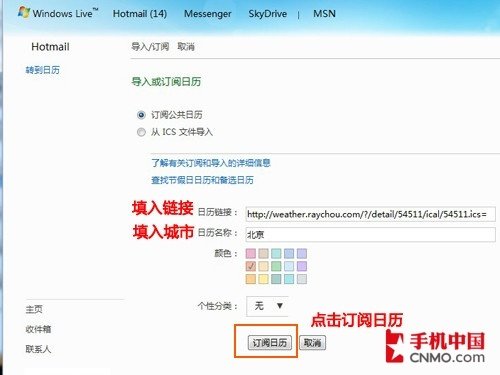This screenshot has width=500, height=375.
Task: Pick the purple swatch in the middle row
Action: coord(302,266)
